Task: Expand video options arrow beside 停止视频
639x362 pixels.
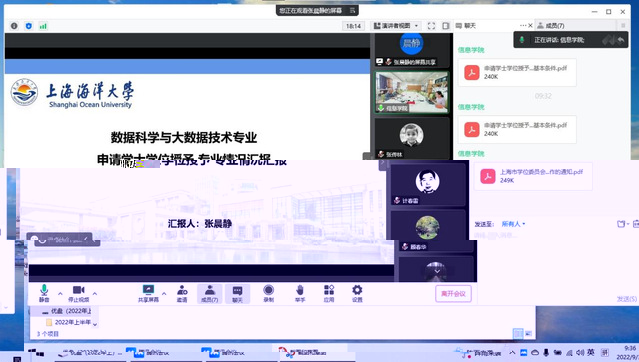Action: [95, 293]
